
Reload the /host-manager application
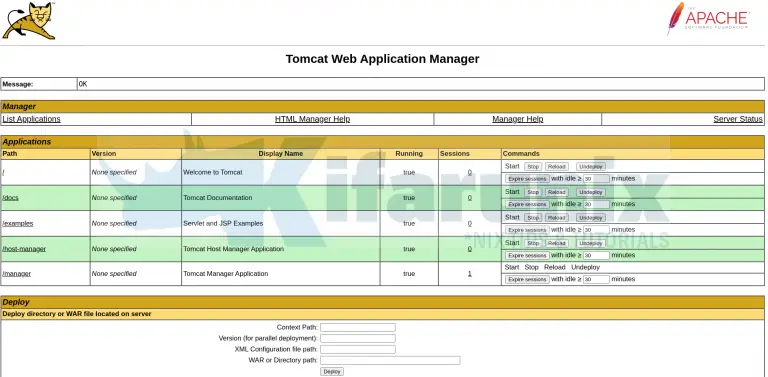click(556, 243)
